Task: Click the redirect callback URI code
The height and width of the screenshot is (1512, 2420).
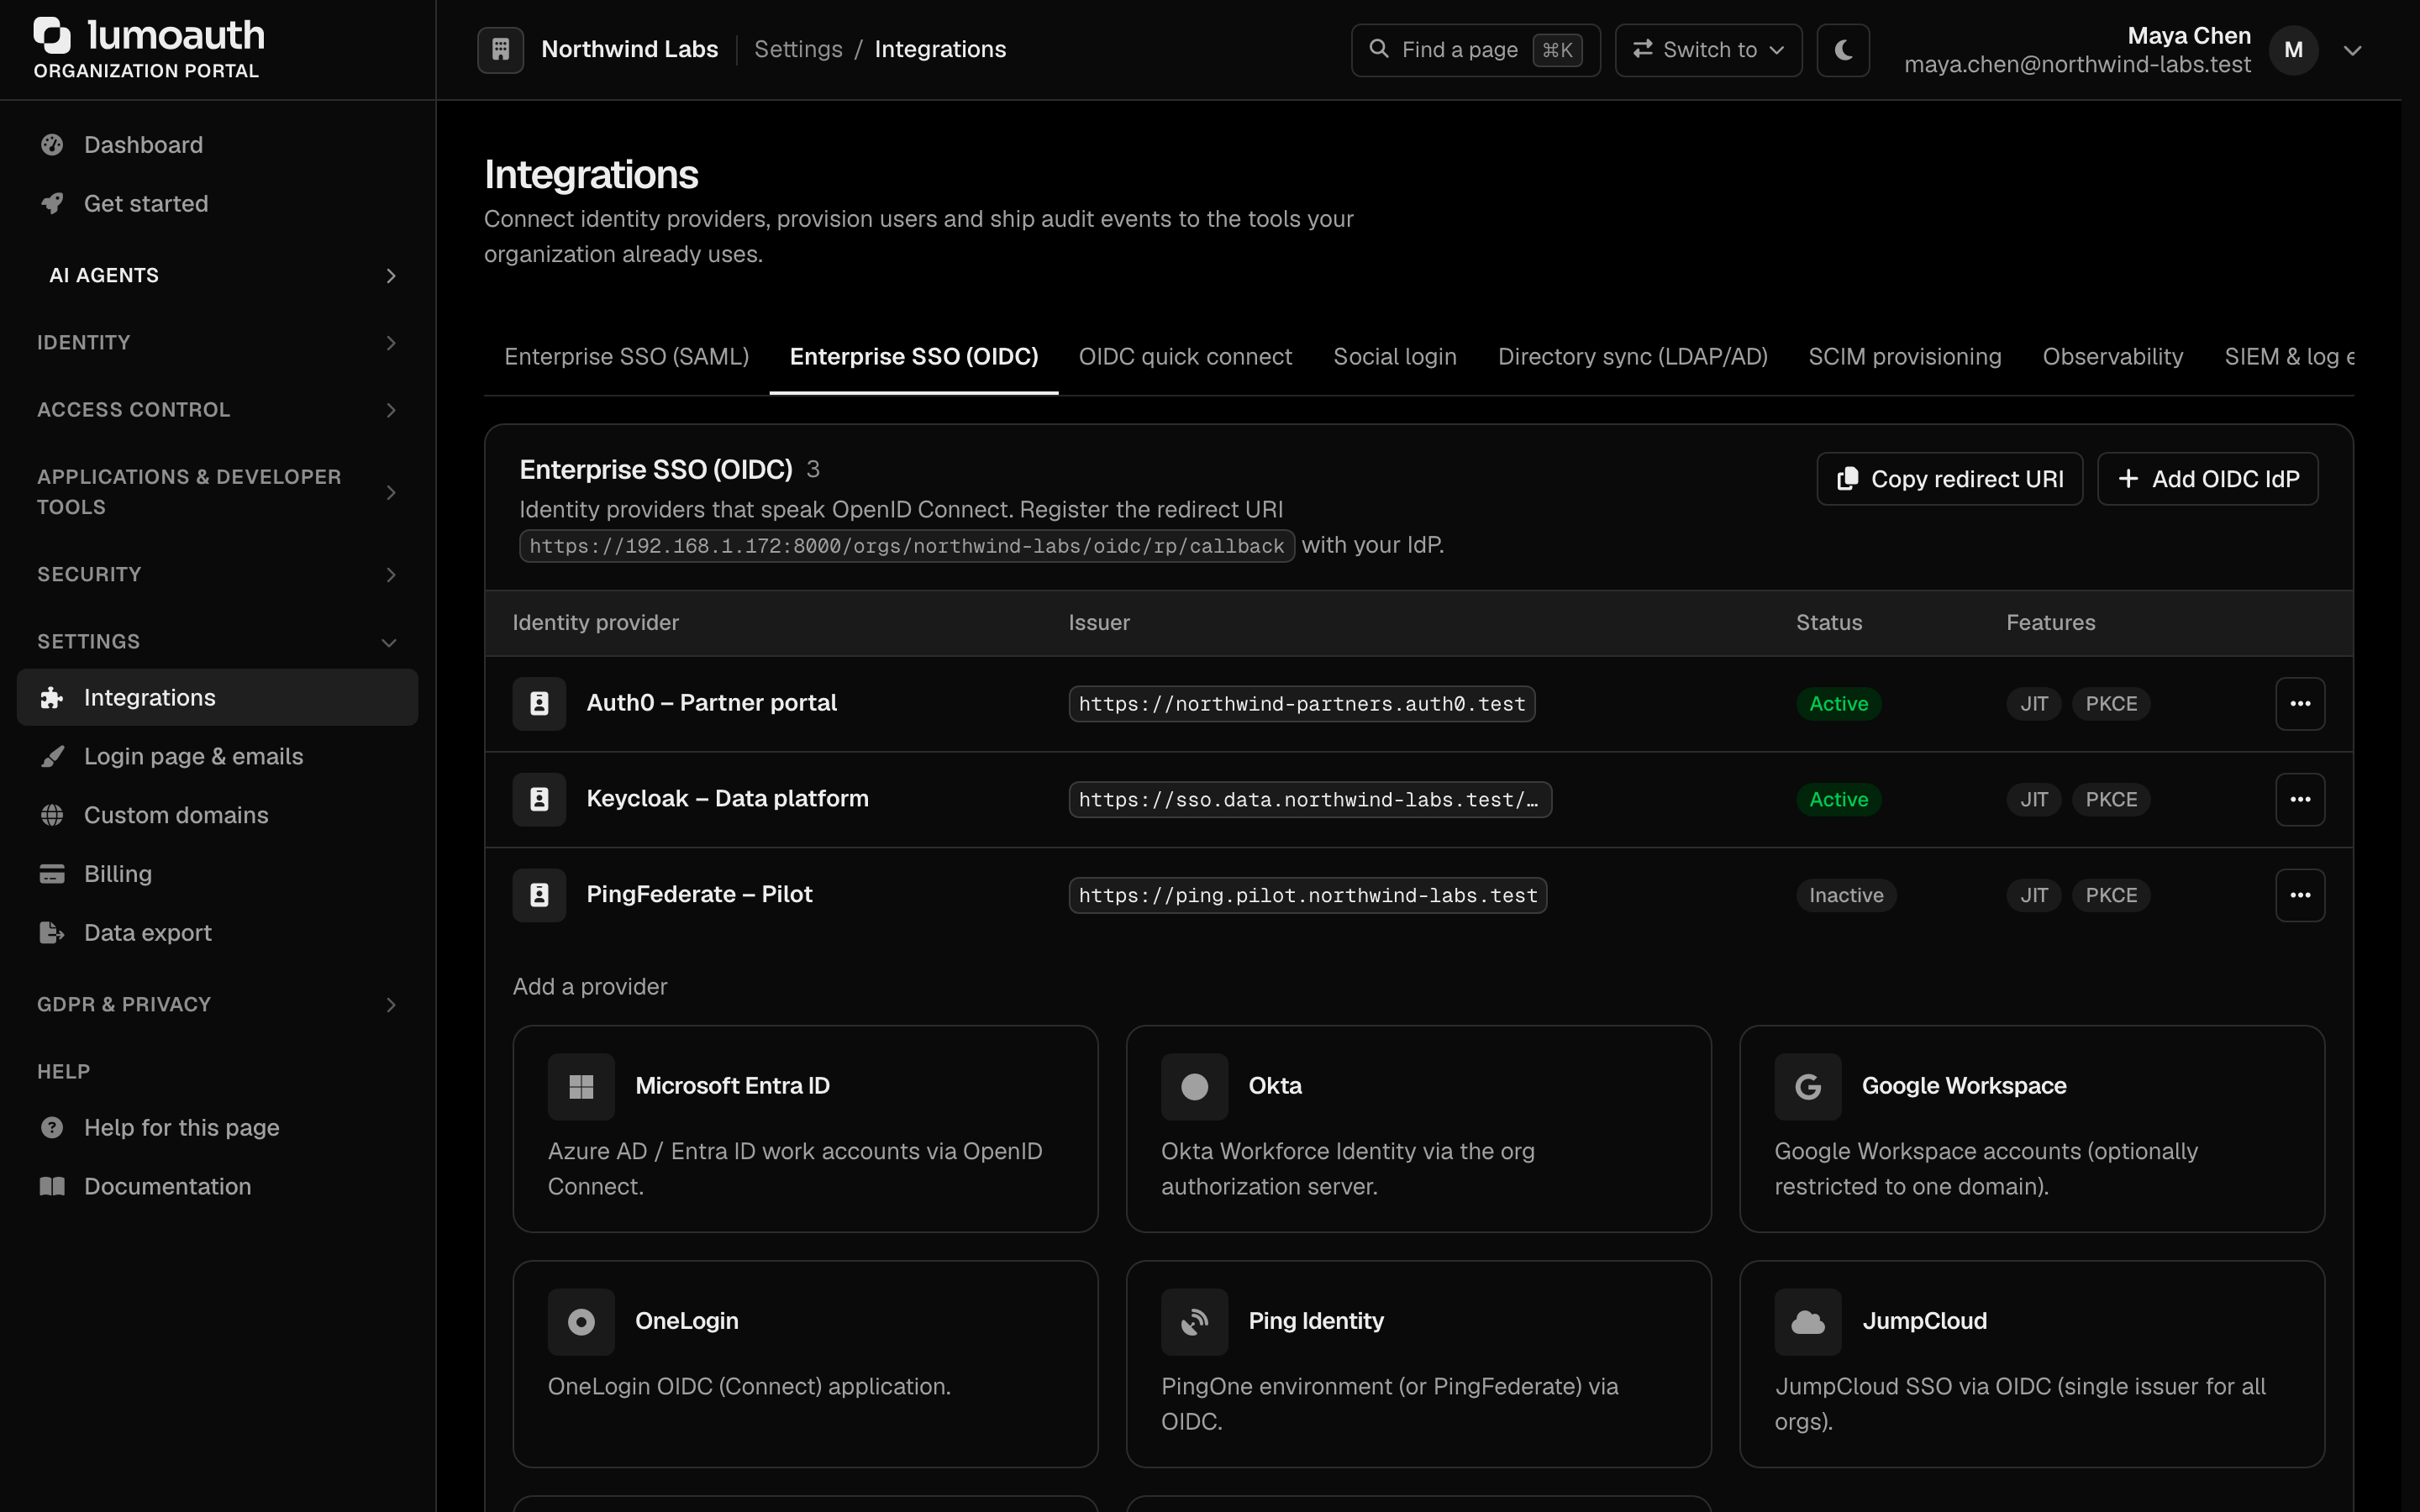Action: click(906, 546)
